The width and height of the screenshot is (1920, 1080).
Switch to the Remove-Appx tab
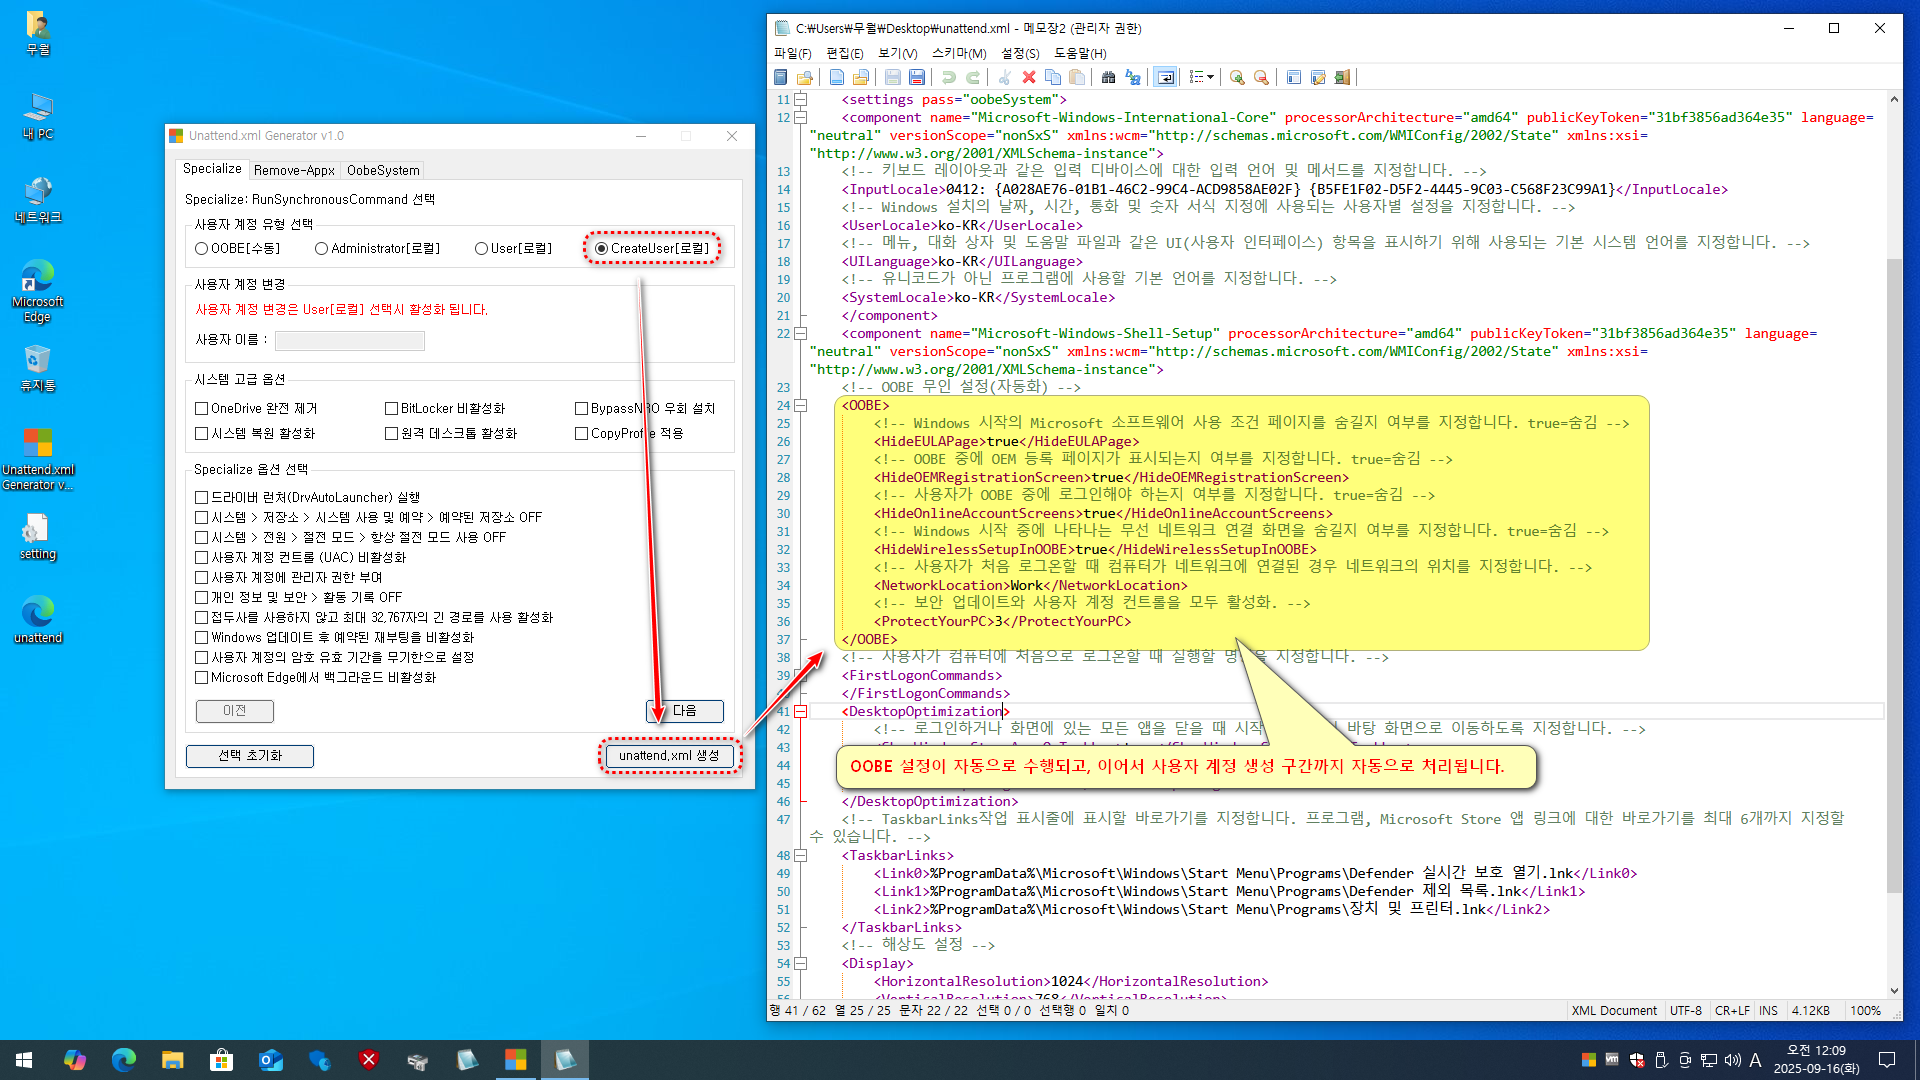pos(294,170)
